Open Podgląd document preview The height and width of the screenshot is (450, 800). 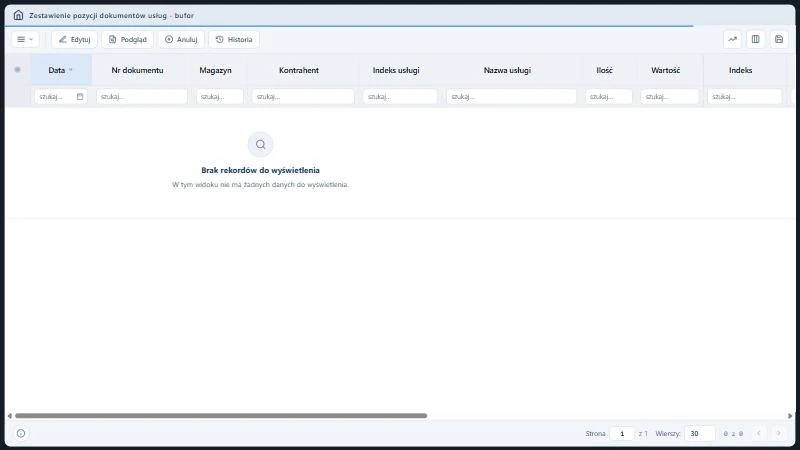coord(128,39)
